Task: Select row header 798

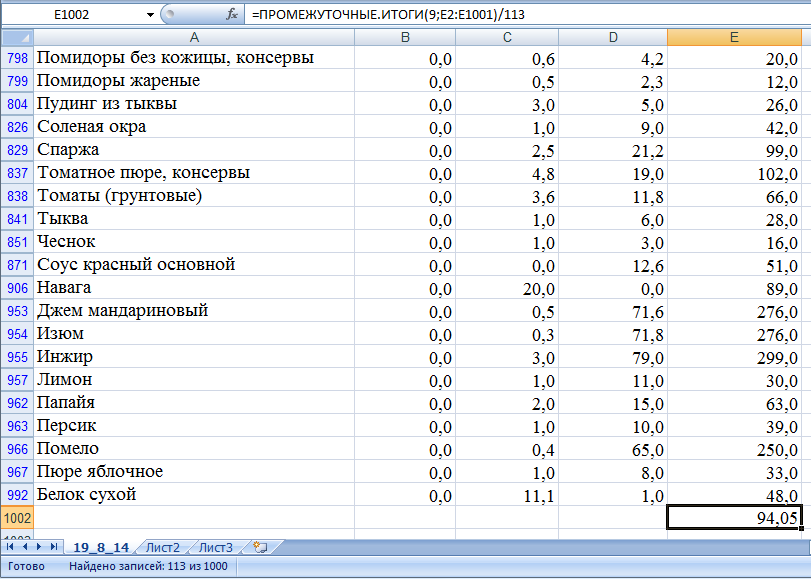Action: coord(17,57)
